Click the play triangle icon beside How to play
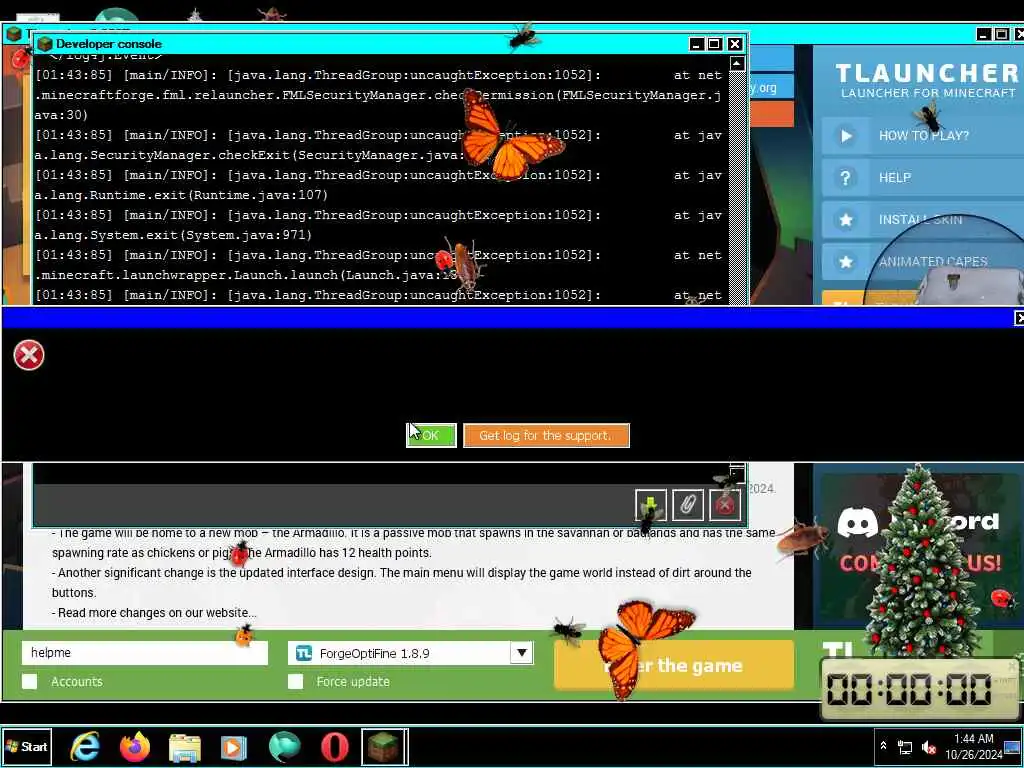 click(846, 136)
